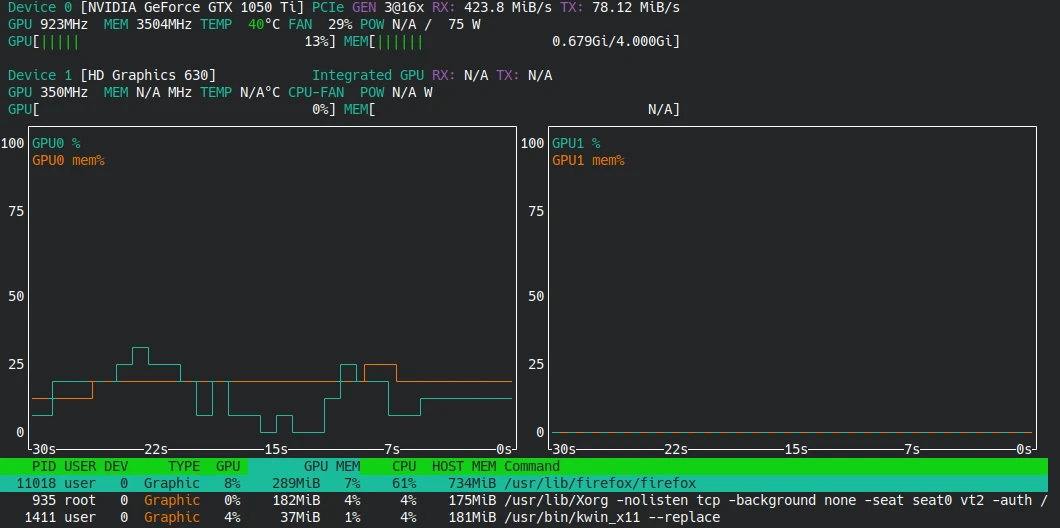Click PID 11018 in the process list
This screenshot has height=528, width=1060.
click(x=36, y=483)
